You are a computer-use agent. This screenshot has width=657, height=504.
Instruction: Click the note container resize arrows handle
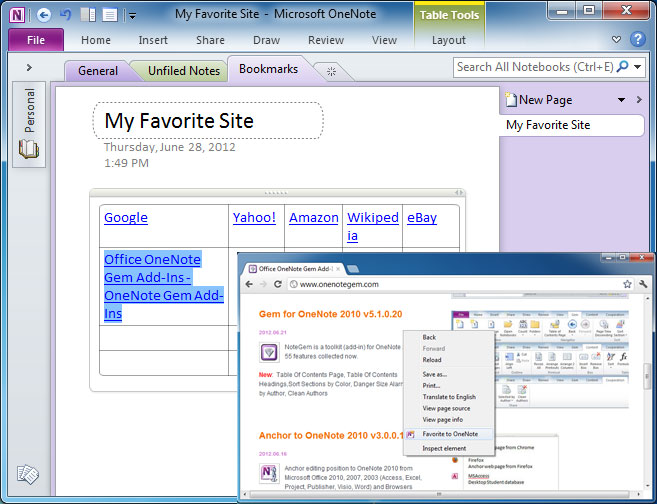coord(459,193)
